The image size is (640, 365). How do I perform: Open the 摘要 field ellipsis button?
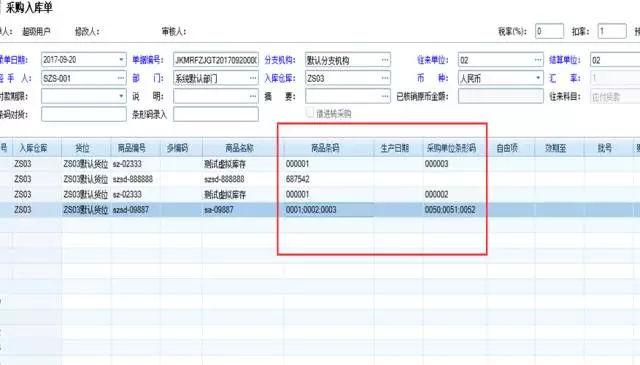click(384, 96)
